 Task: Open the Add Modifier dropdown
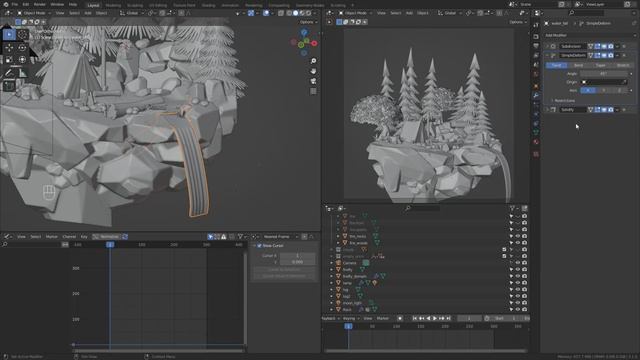[x=590, y=36]
